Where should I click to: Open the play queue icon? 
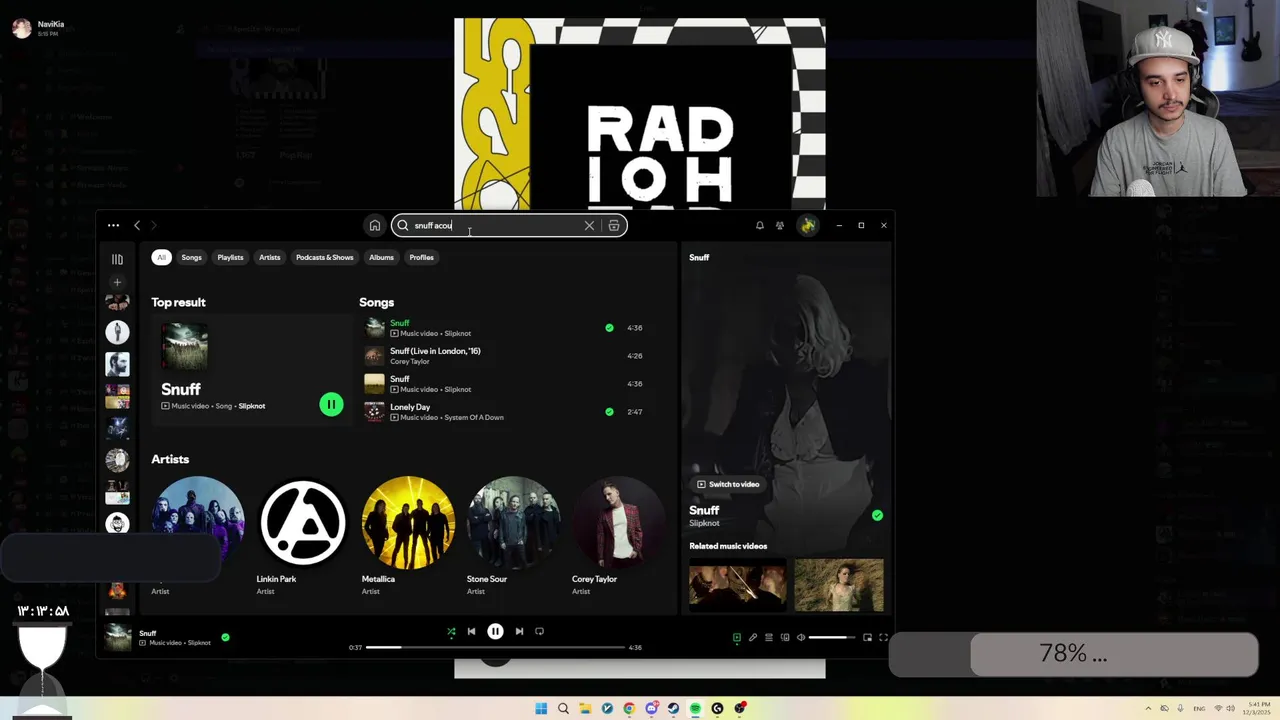click(769, 637)
